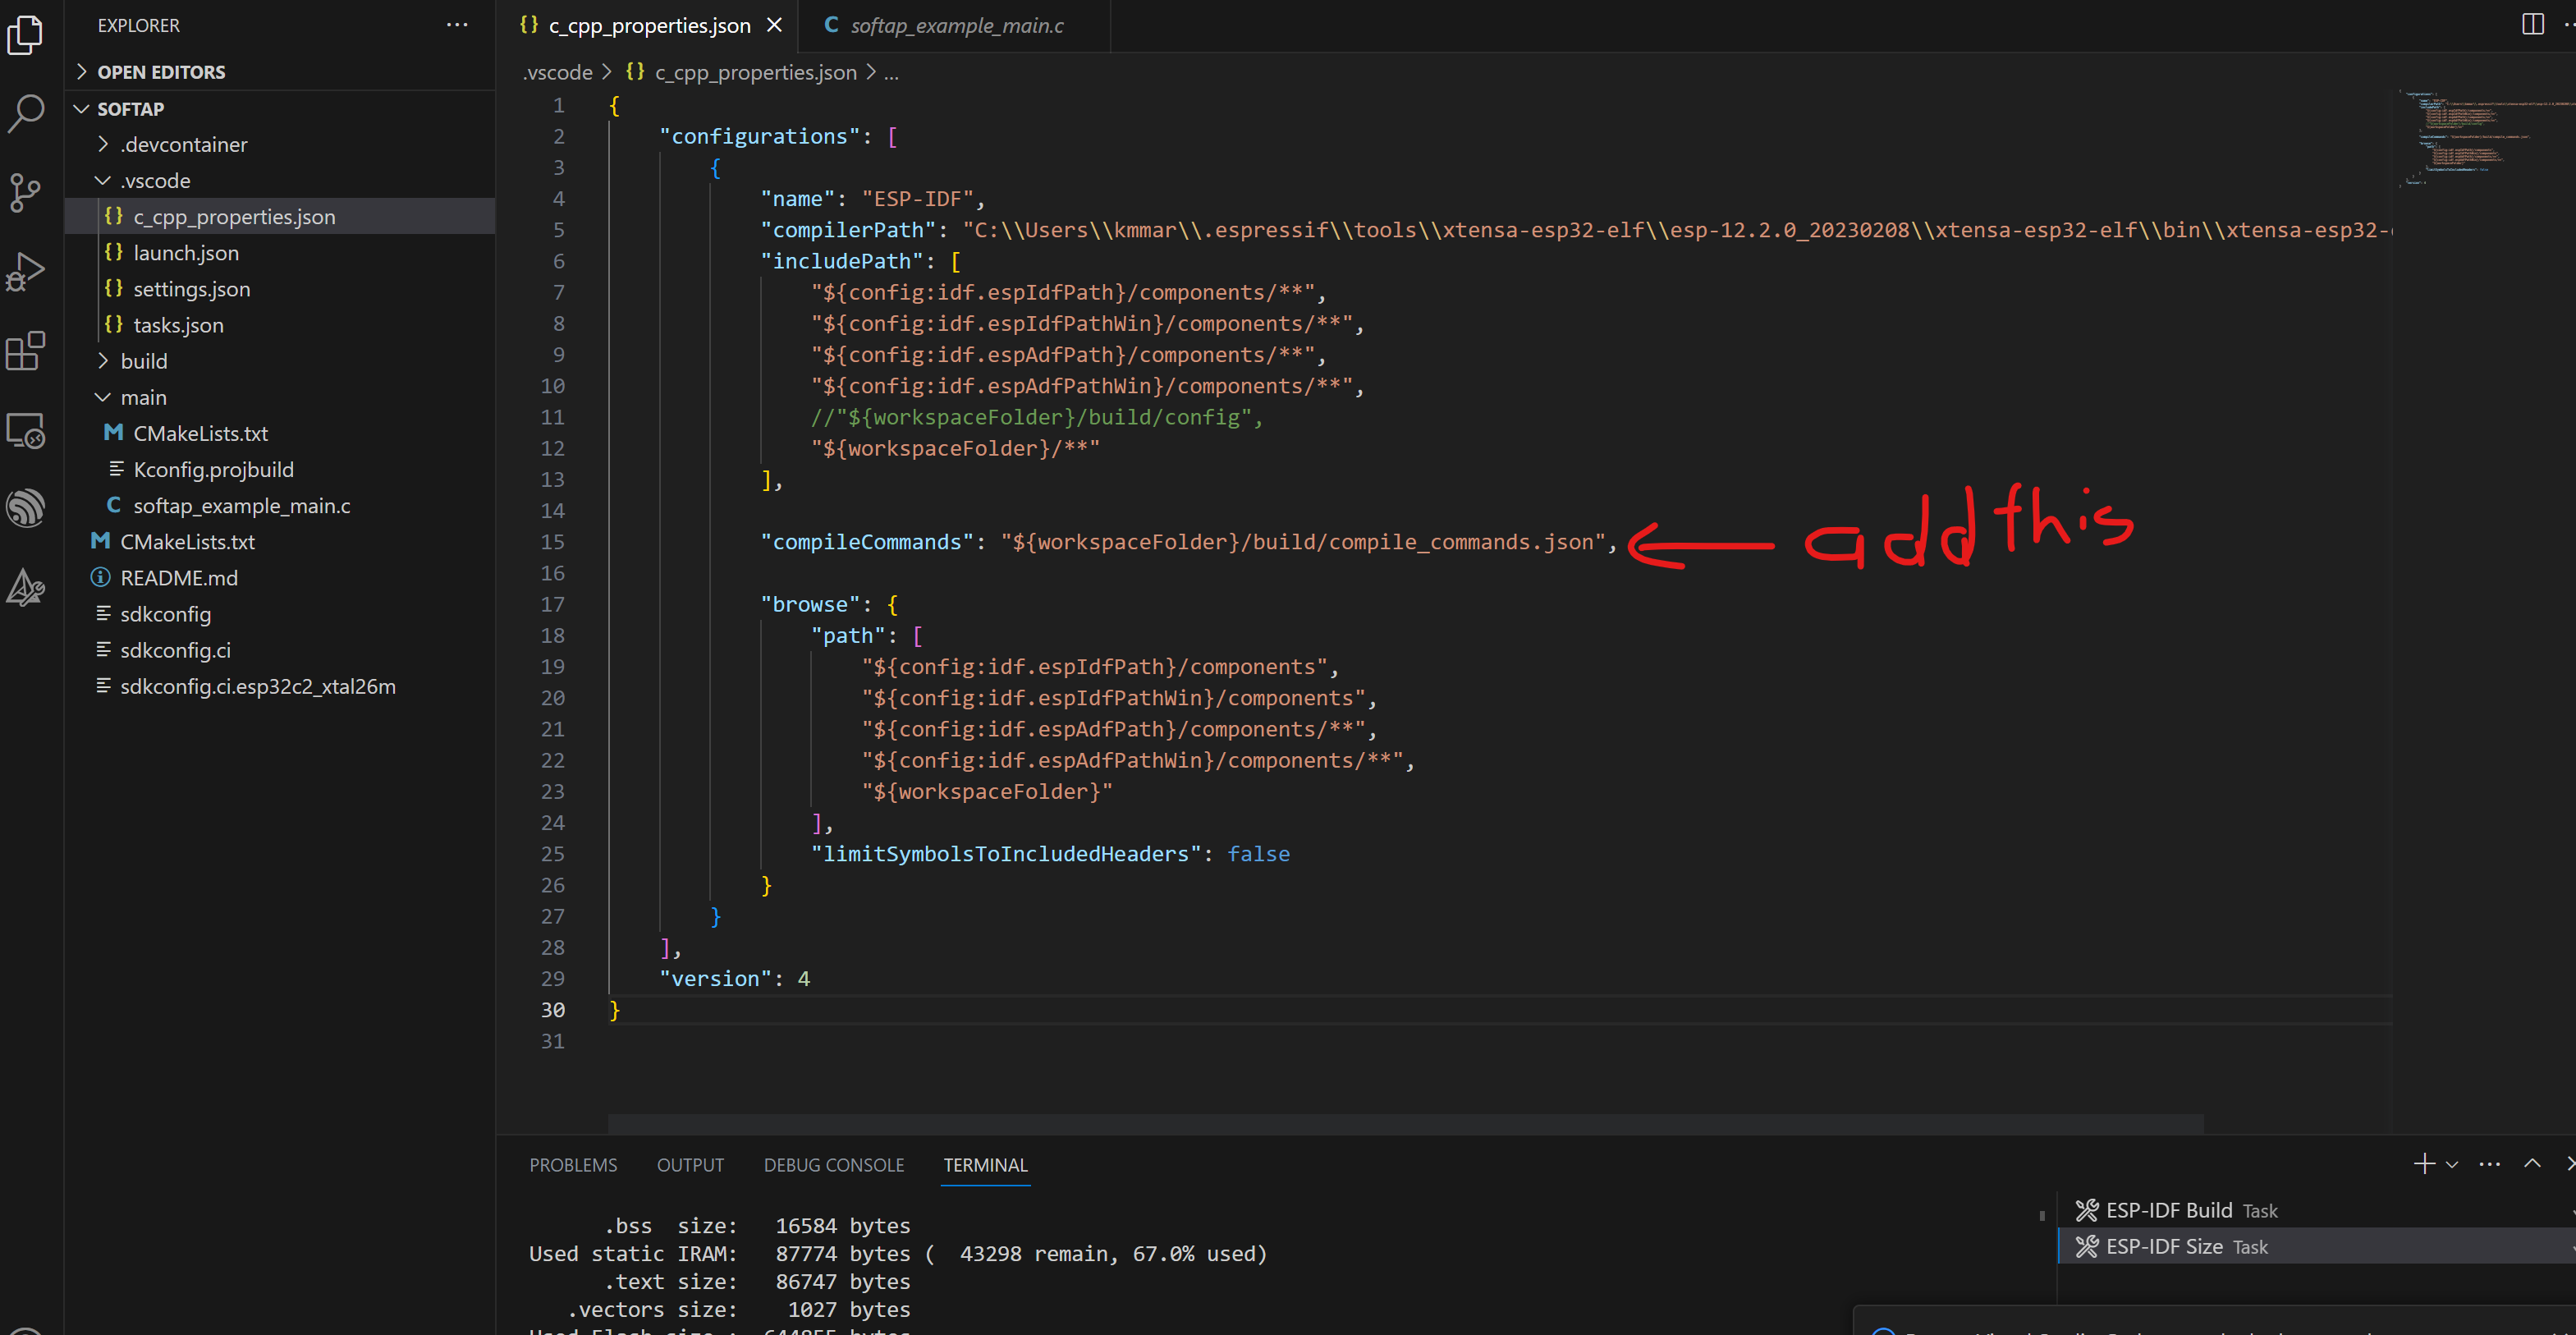Open the Search view in activity bar

point(25,114)
